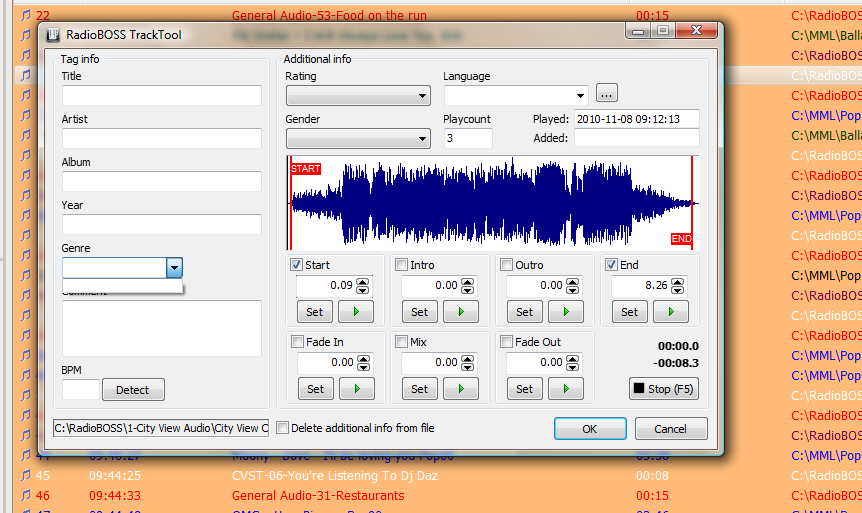Detect the track BPM

point(132,390)
